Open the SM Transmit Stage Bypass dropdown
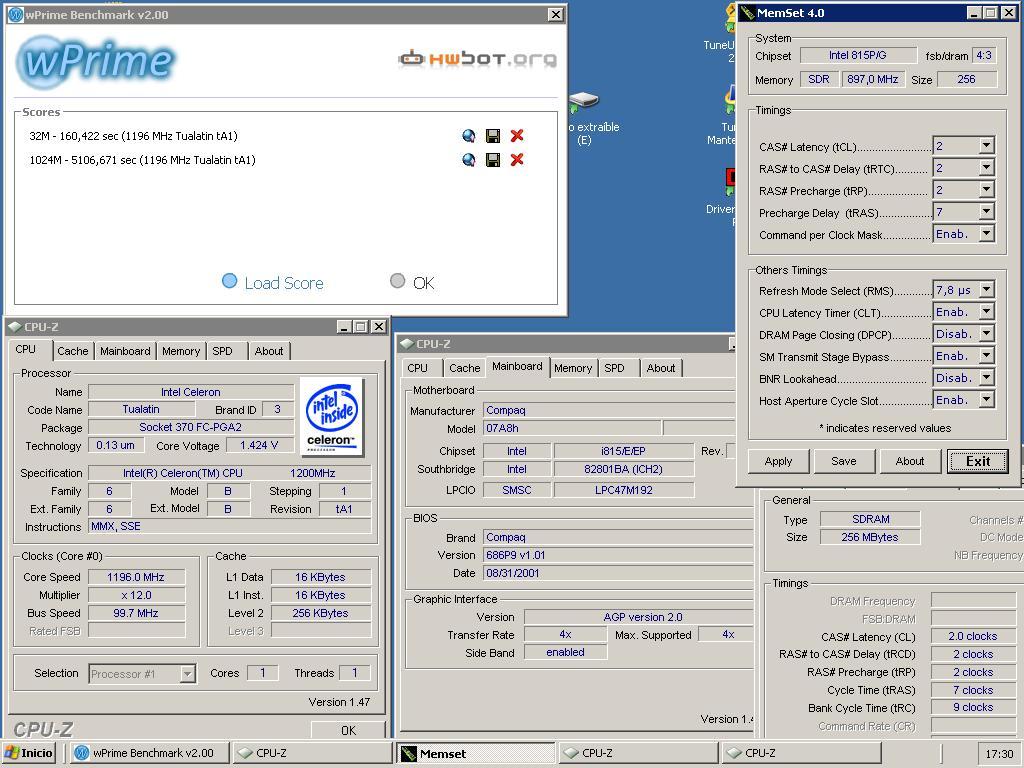Image resolution: width=1024 pixels, height=768 pixels. coord(986,356)
